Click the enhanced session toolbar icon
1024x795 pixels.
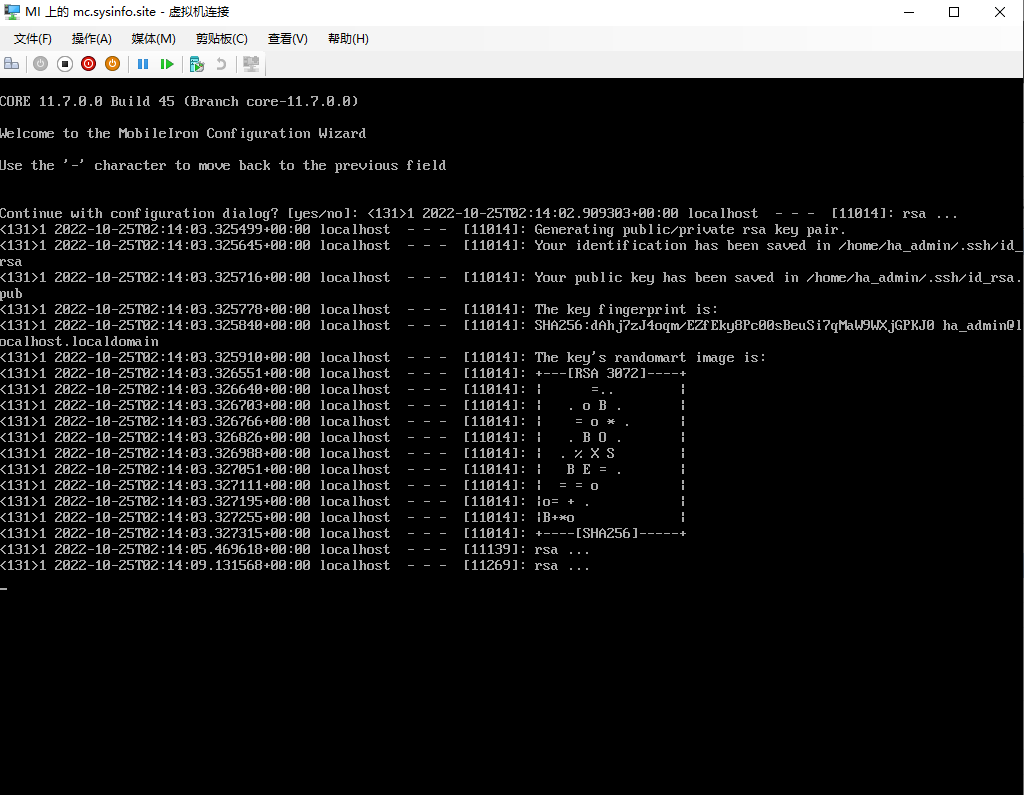tap(250, 63)
